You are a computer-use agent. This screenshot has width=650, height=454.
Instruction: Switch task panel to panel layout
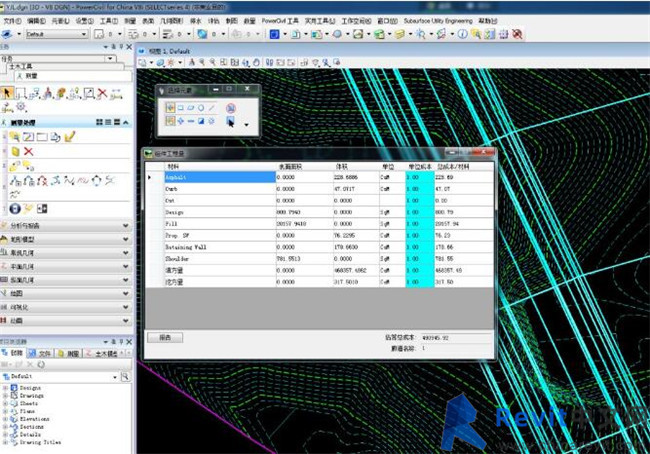pos(117,122)
